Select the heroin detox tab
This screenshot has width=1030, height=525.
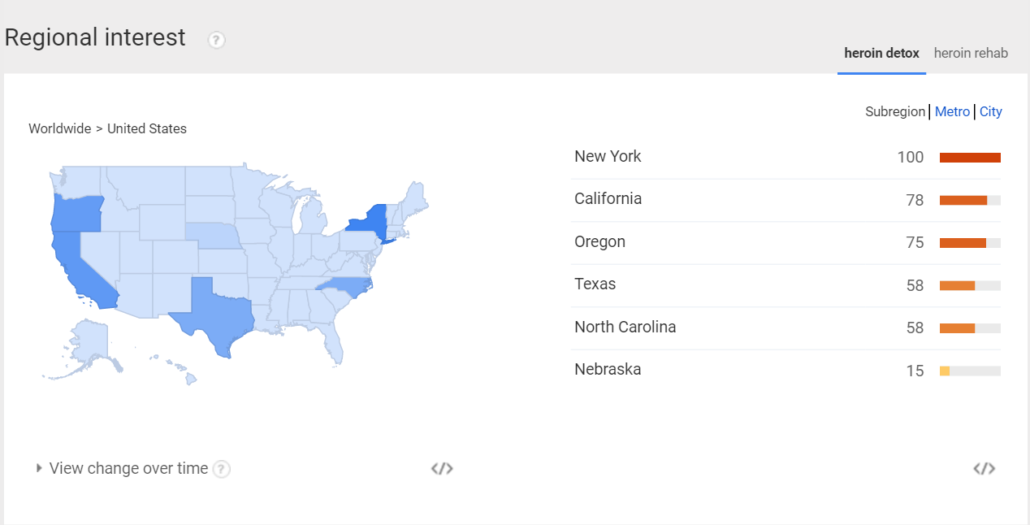[882, 53]
